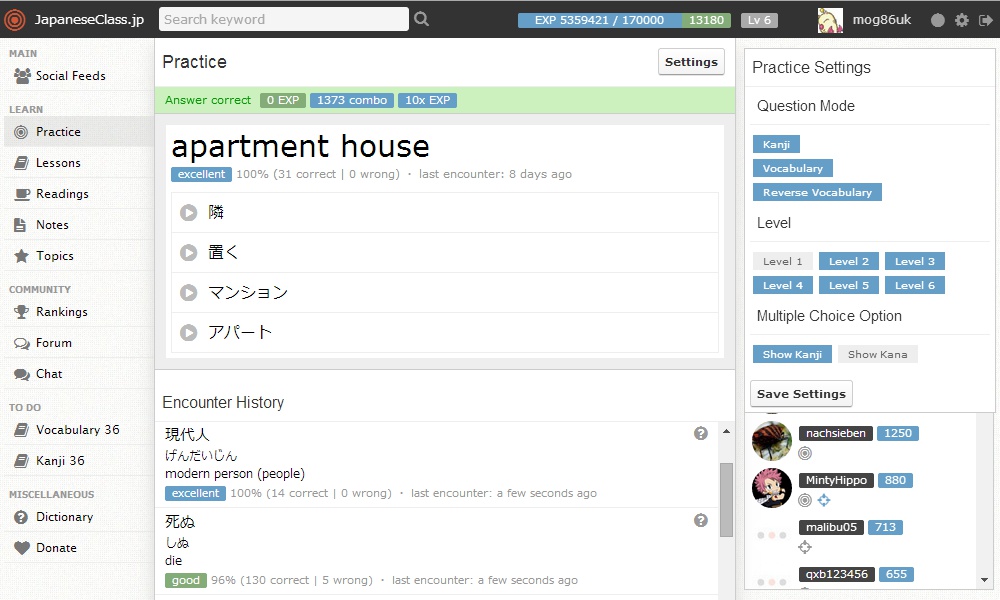Image resolution: width=1000 pixels, height=600 pixels.
Task: Play audio for the マンション answer
Action: (188, 293)
